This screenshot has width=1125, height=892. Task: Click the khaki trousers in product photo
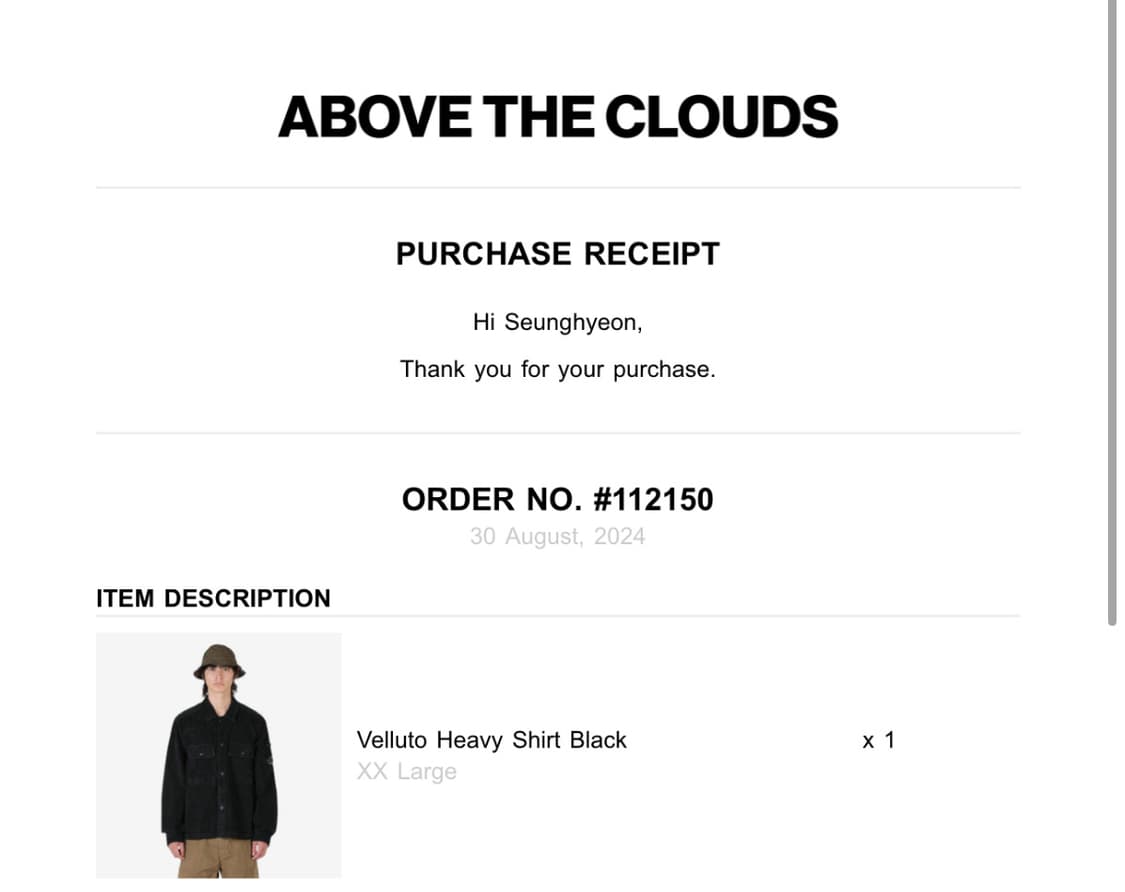click(x=218, y=858)
